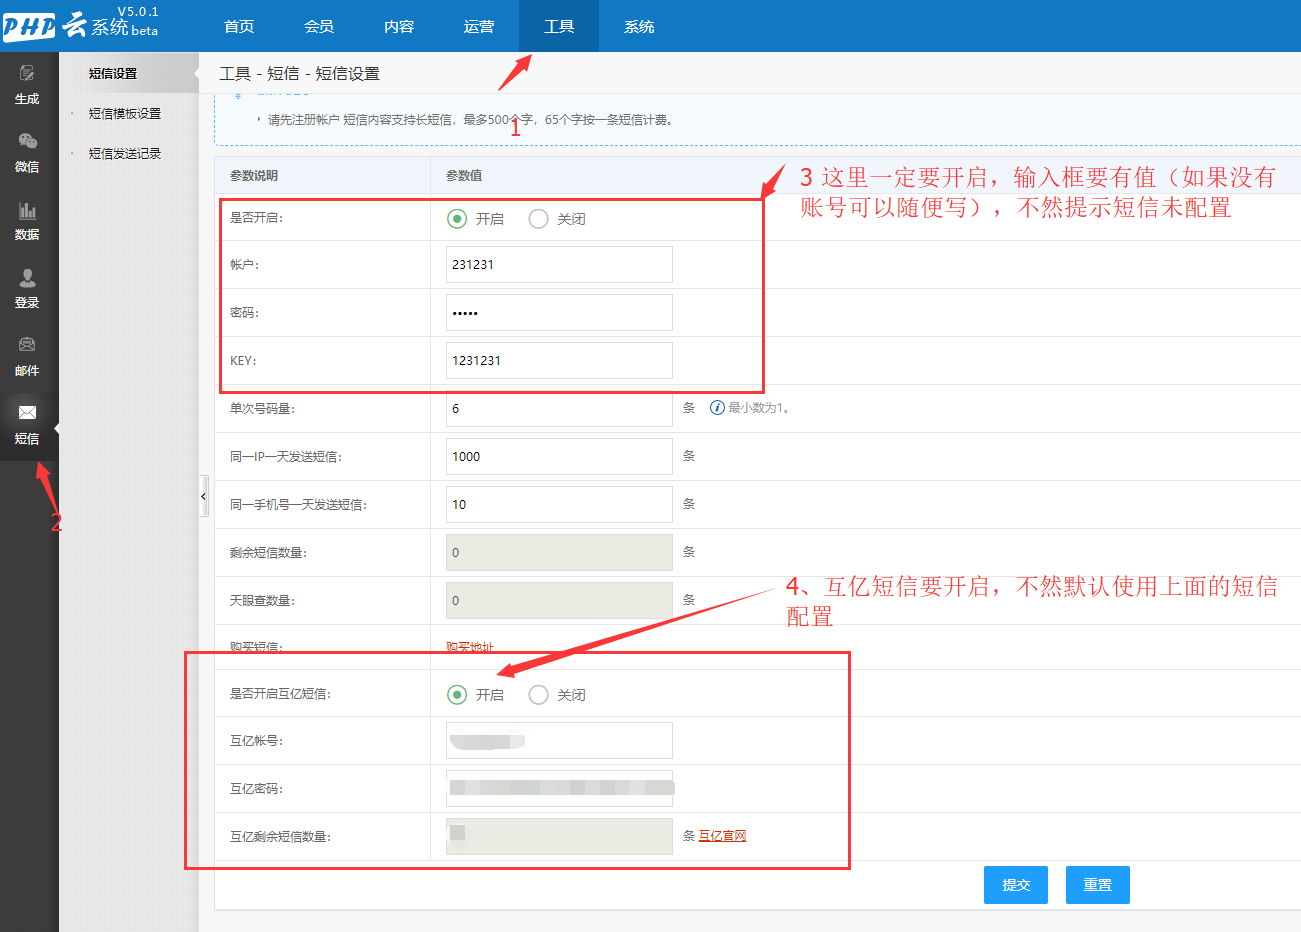Select 关闭 radio for 是否开启
The image size is (1301, 932).
(538, 219)
